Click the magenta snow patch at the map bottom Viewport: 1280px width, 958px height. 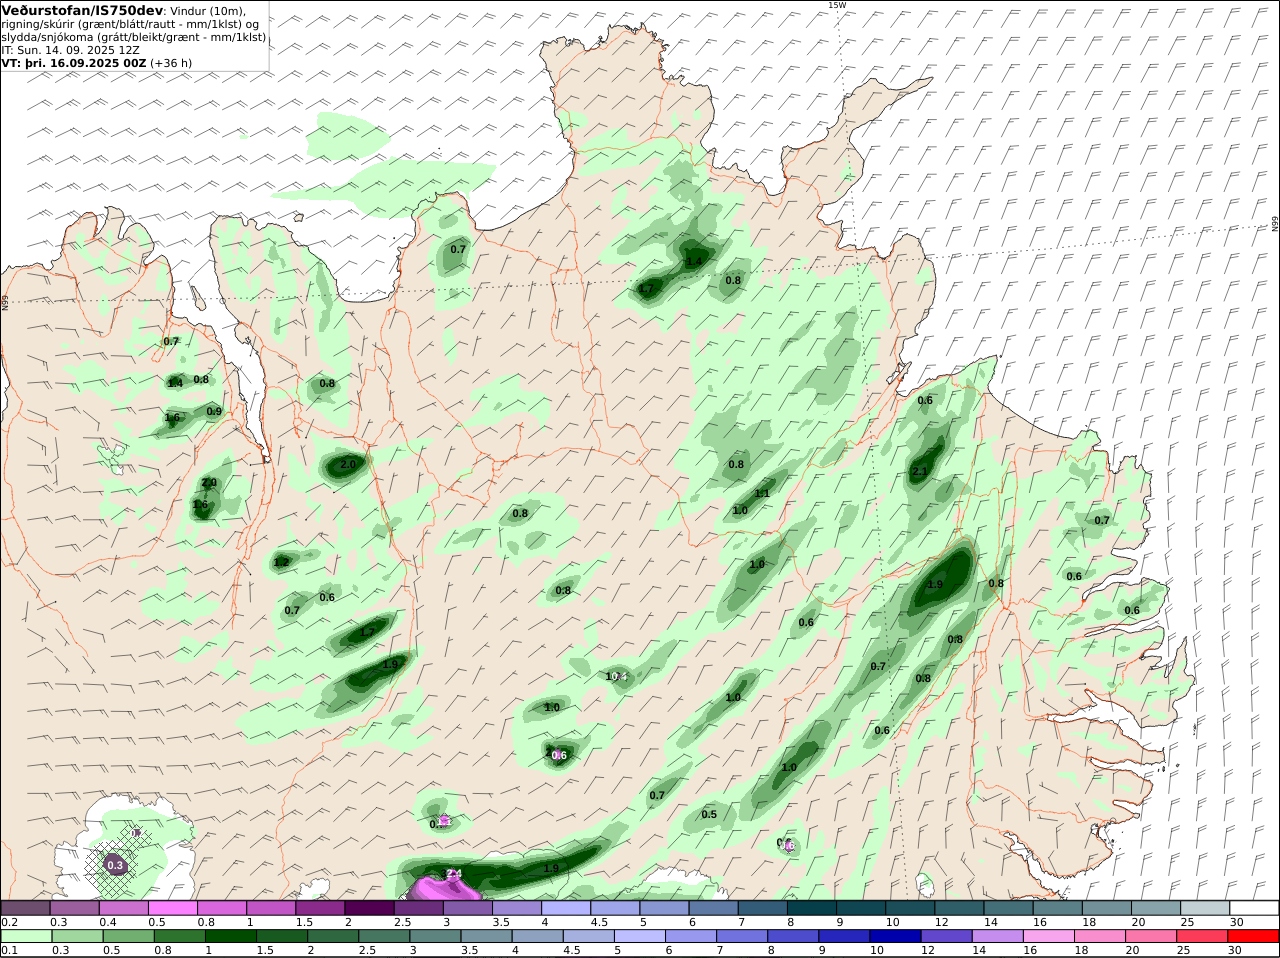pos(443,887)
